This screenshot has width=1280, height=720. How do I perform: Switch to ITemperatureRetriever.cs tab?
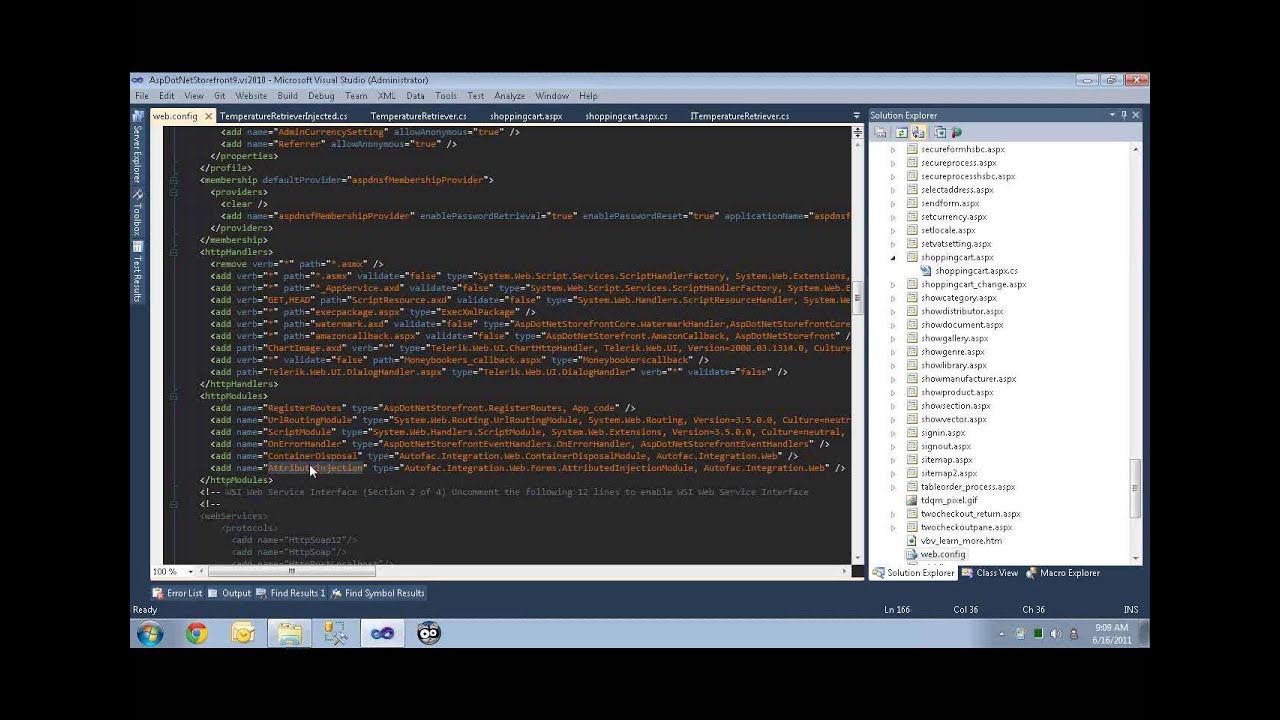click(x=740, y=116)
